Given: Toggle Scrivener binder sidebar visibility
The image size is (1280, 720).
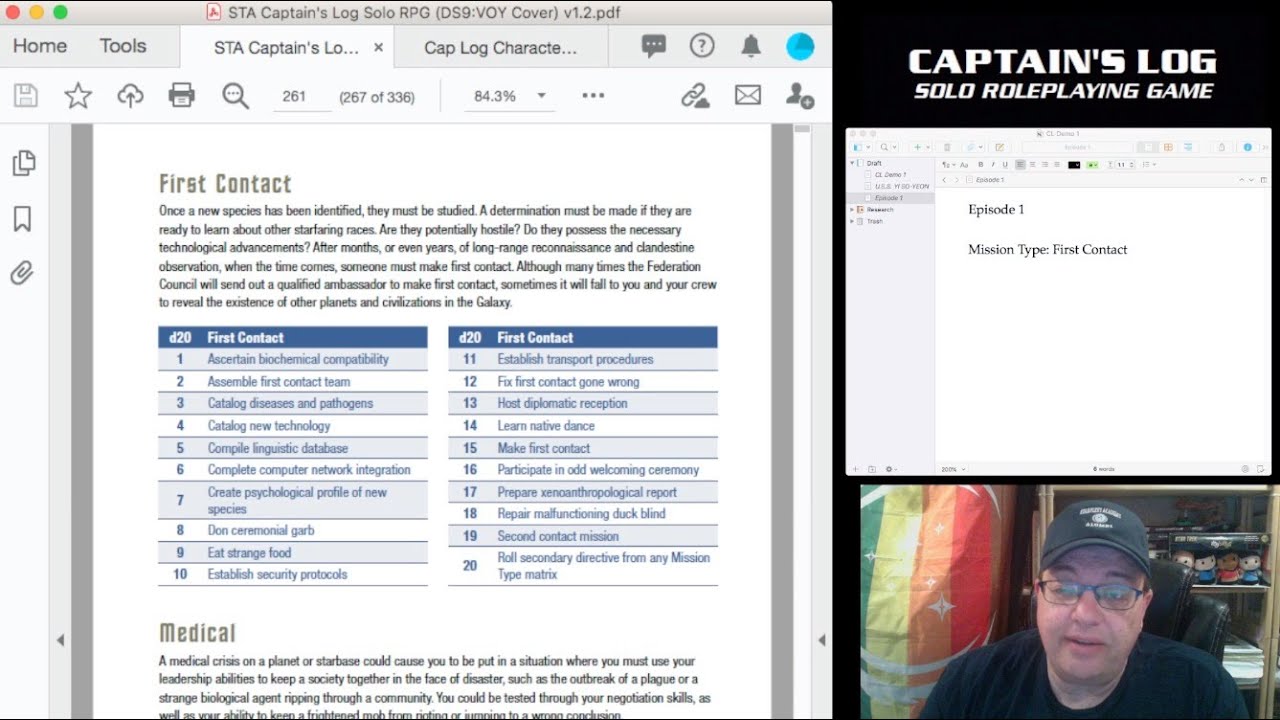Looking at the screenshot, I should (x=857, y=147).
